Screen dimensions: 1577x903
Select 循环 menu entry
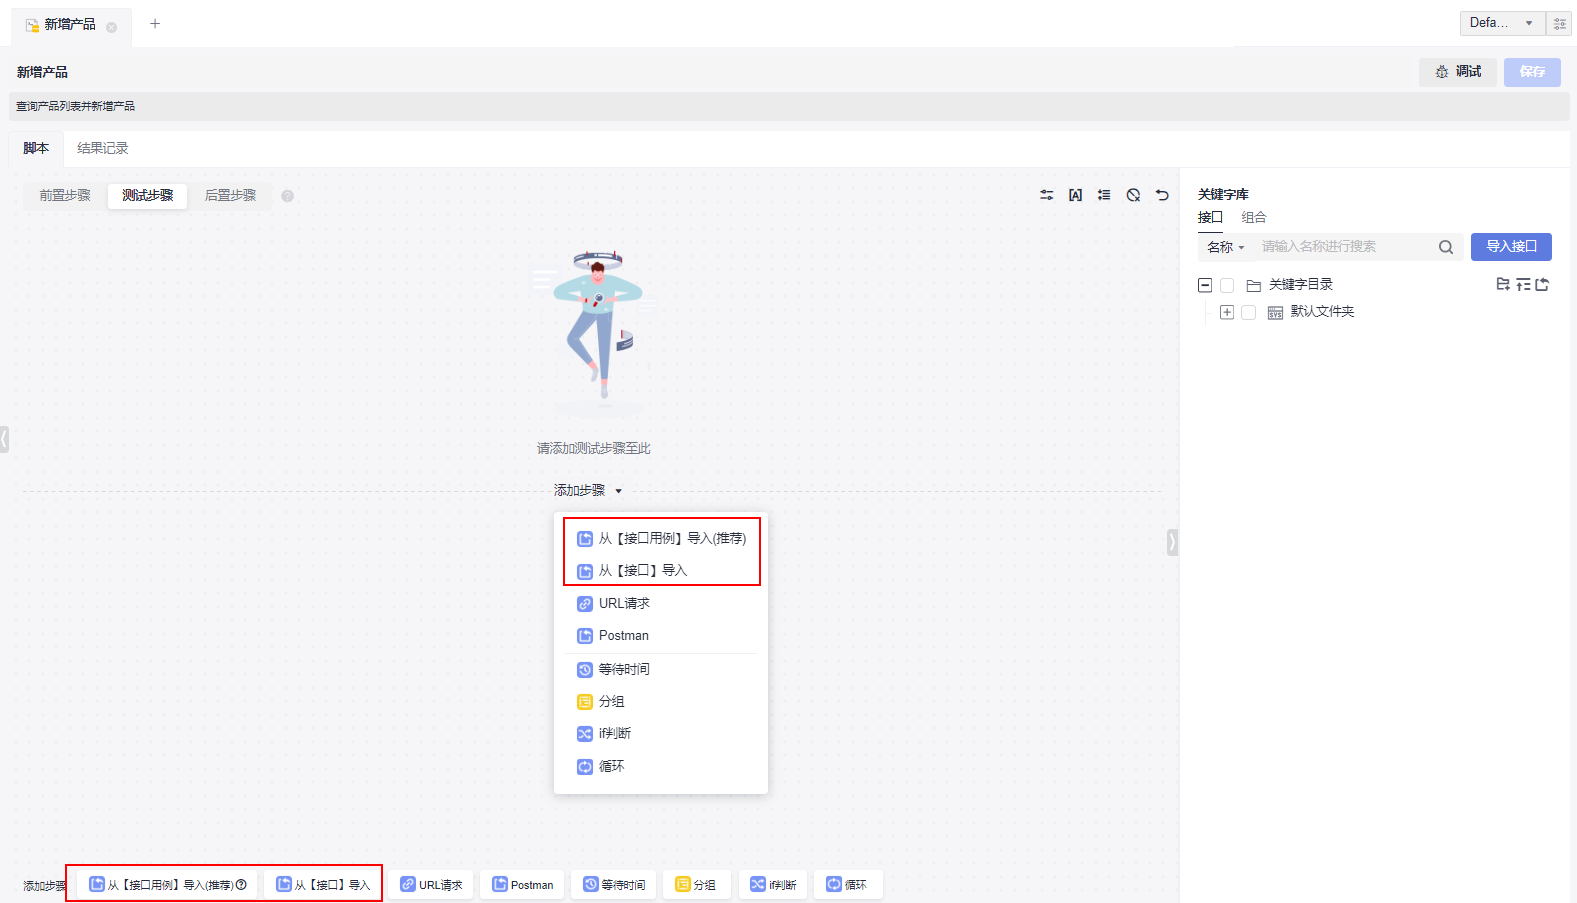click(x=661, y=767)
